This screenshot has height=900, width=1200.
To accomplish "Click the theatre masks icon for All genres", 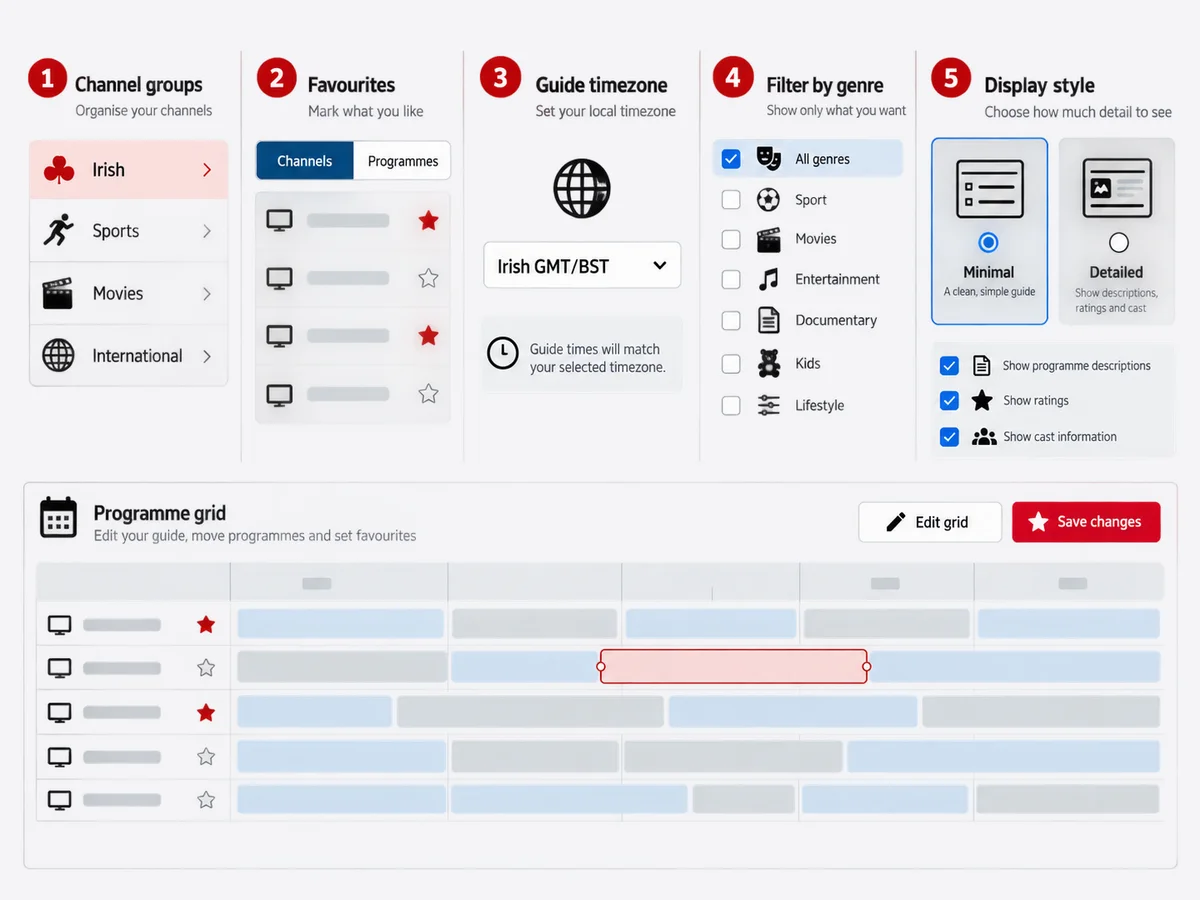I will (x=768, y=158).
